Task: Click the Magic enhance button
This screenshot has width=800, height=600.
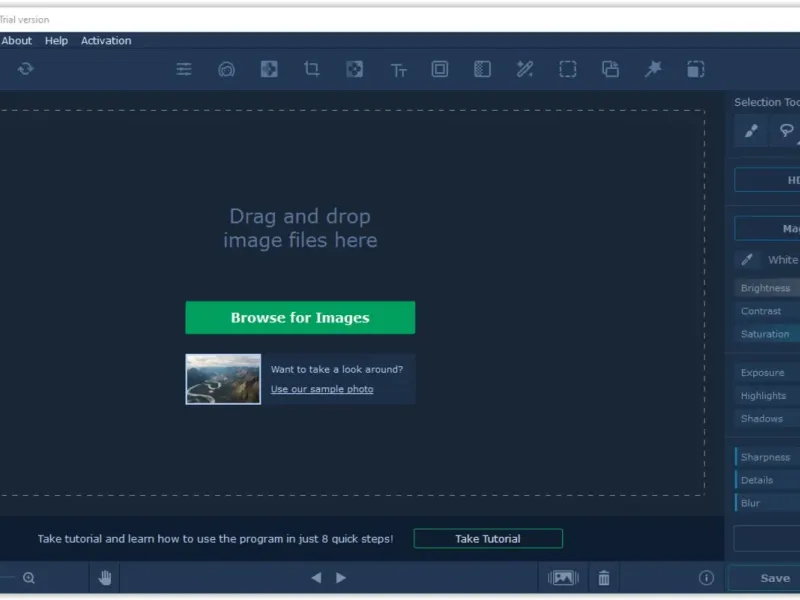Action: [x=767, y=229]
